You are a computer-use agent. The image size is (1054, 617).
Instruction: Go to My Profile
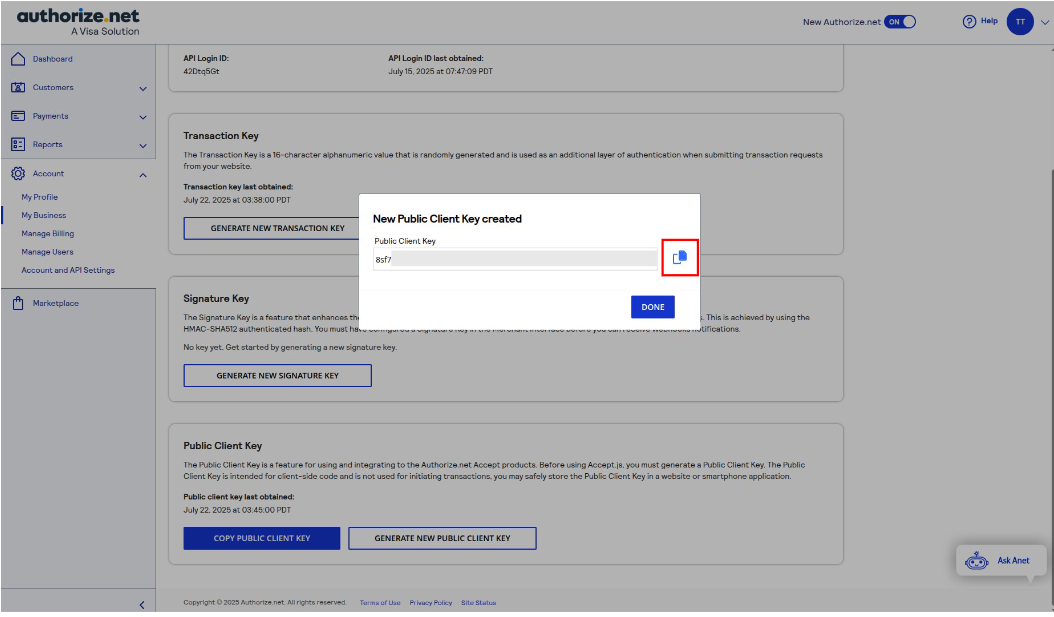pyautogui.click(x=40, y=197)
